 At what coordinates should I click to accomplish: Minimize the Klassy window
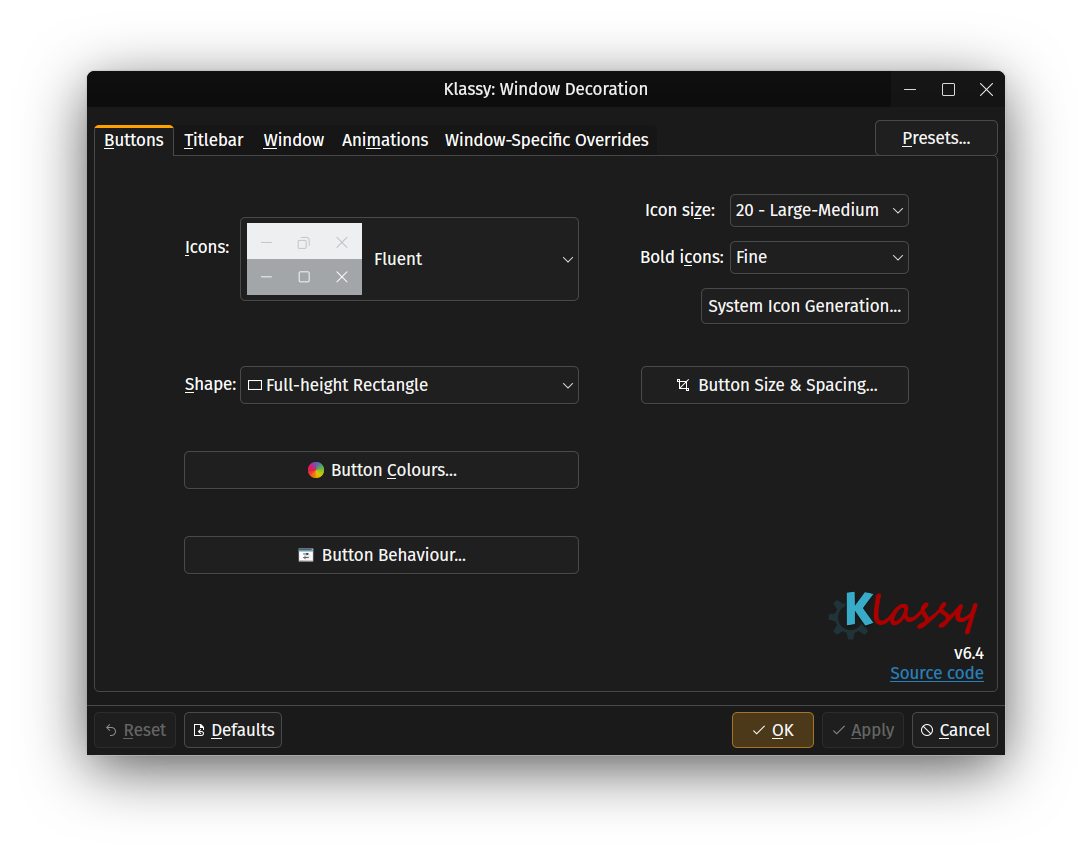[910, 89]
